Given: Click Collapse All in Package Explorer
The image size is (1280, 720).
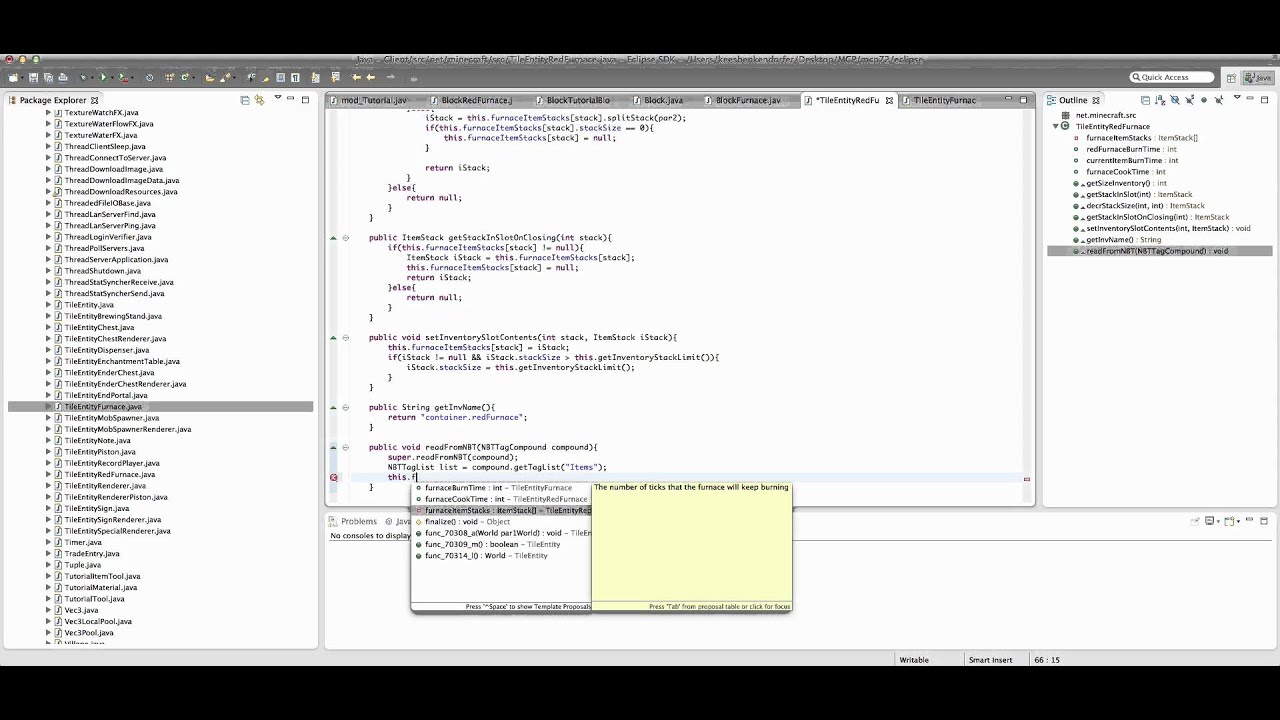Looking at the screenshot, I should (x=245, y=100).
